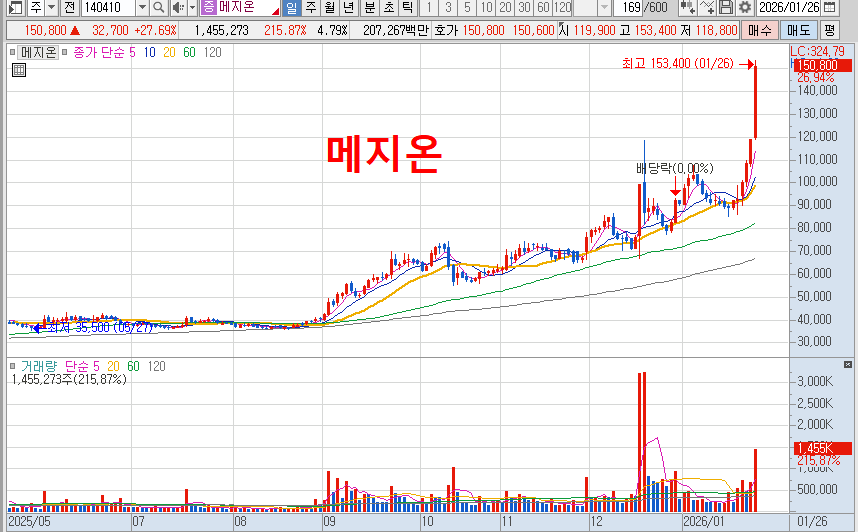Screen dimensions: 858x532
Task: Open the stock code 140410 dropdown arrow
Action: [142, 8]
